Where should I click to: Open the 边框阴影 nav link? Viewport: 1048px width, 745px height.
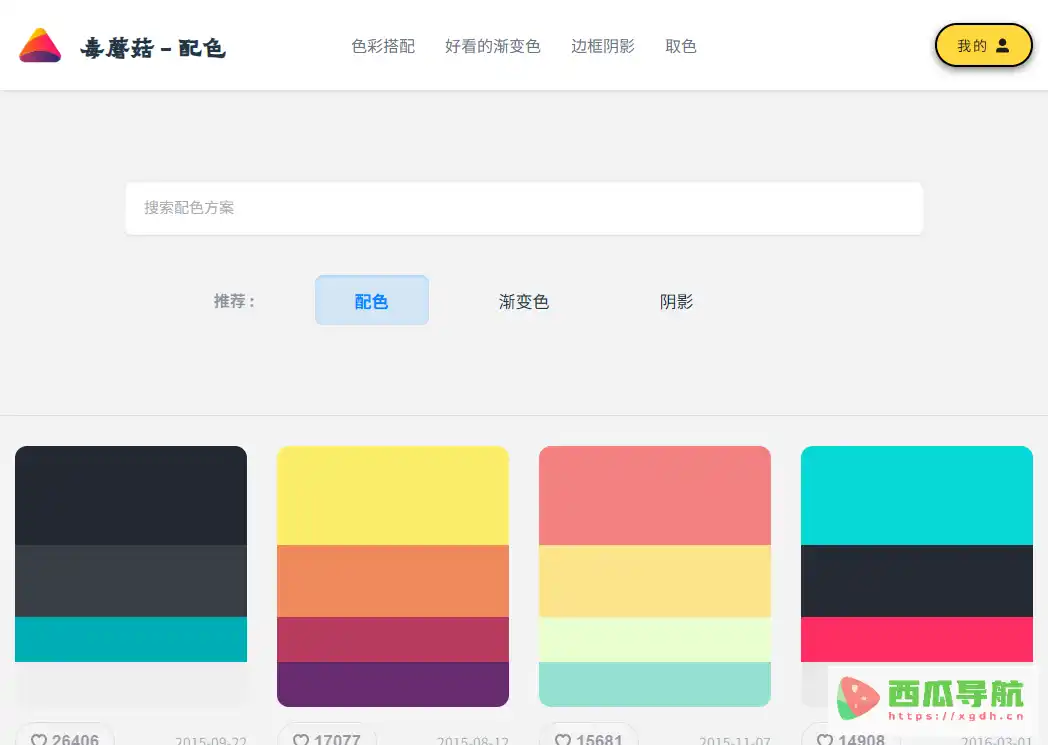tap(602, 46)
